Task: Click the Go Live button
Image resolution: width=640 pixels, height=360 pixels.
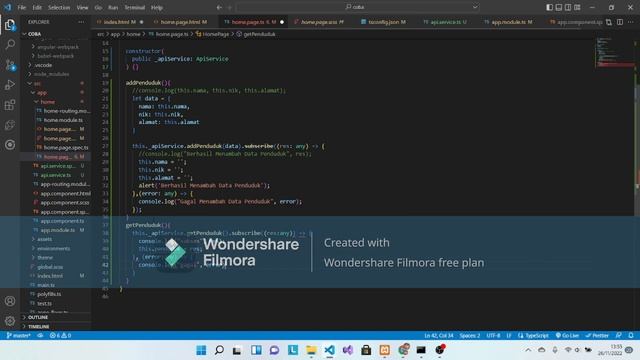Action: pos(567,336)
